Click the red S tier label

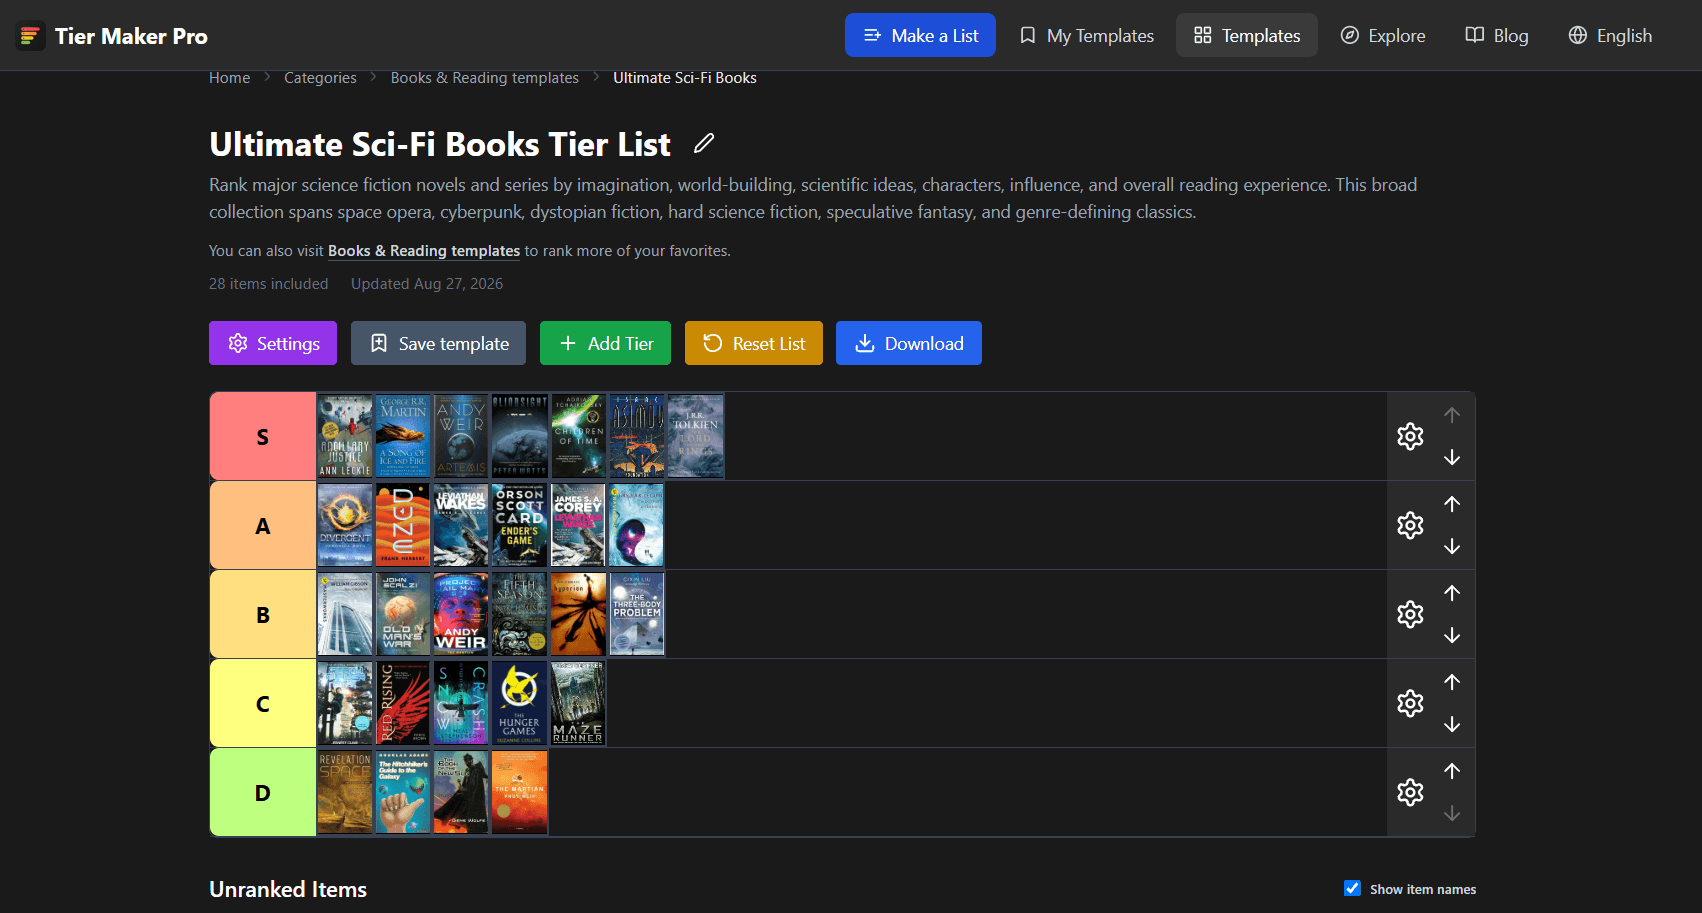pyautogui.click(x=263, y=436)
